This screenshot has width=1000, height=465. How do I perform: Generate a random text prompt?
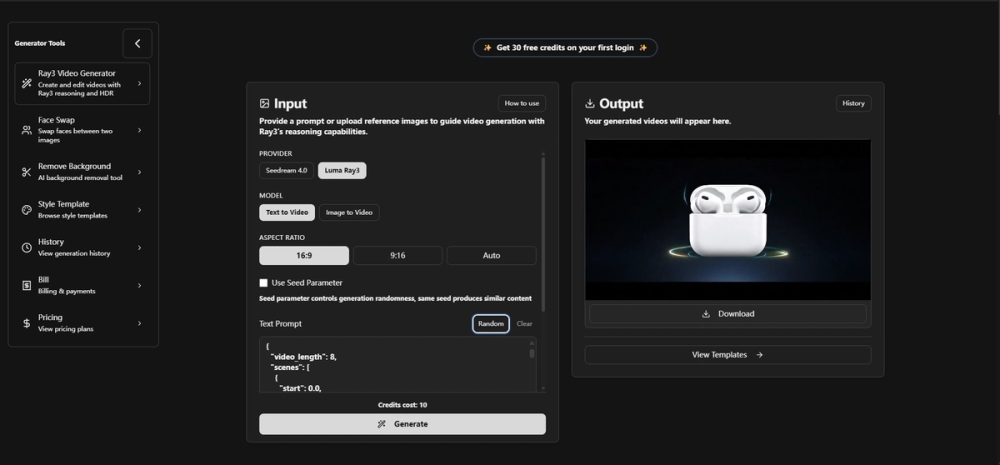491,324
